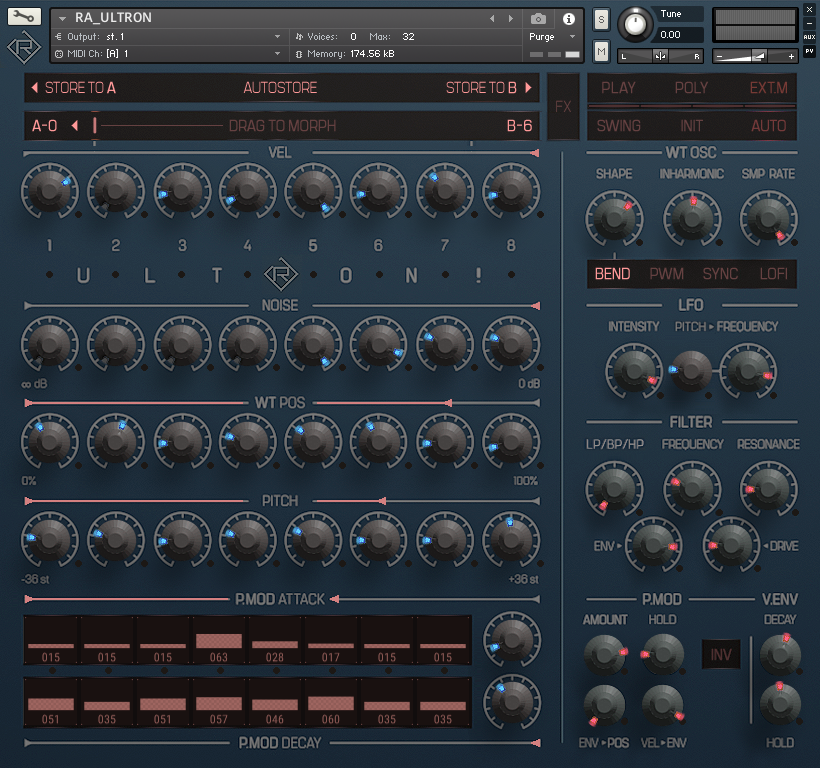This screenshot has height=768, width=820.
Task: Open the instrument info icon
Action: [568, 19]
